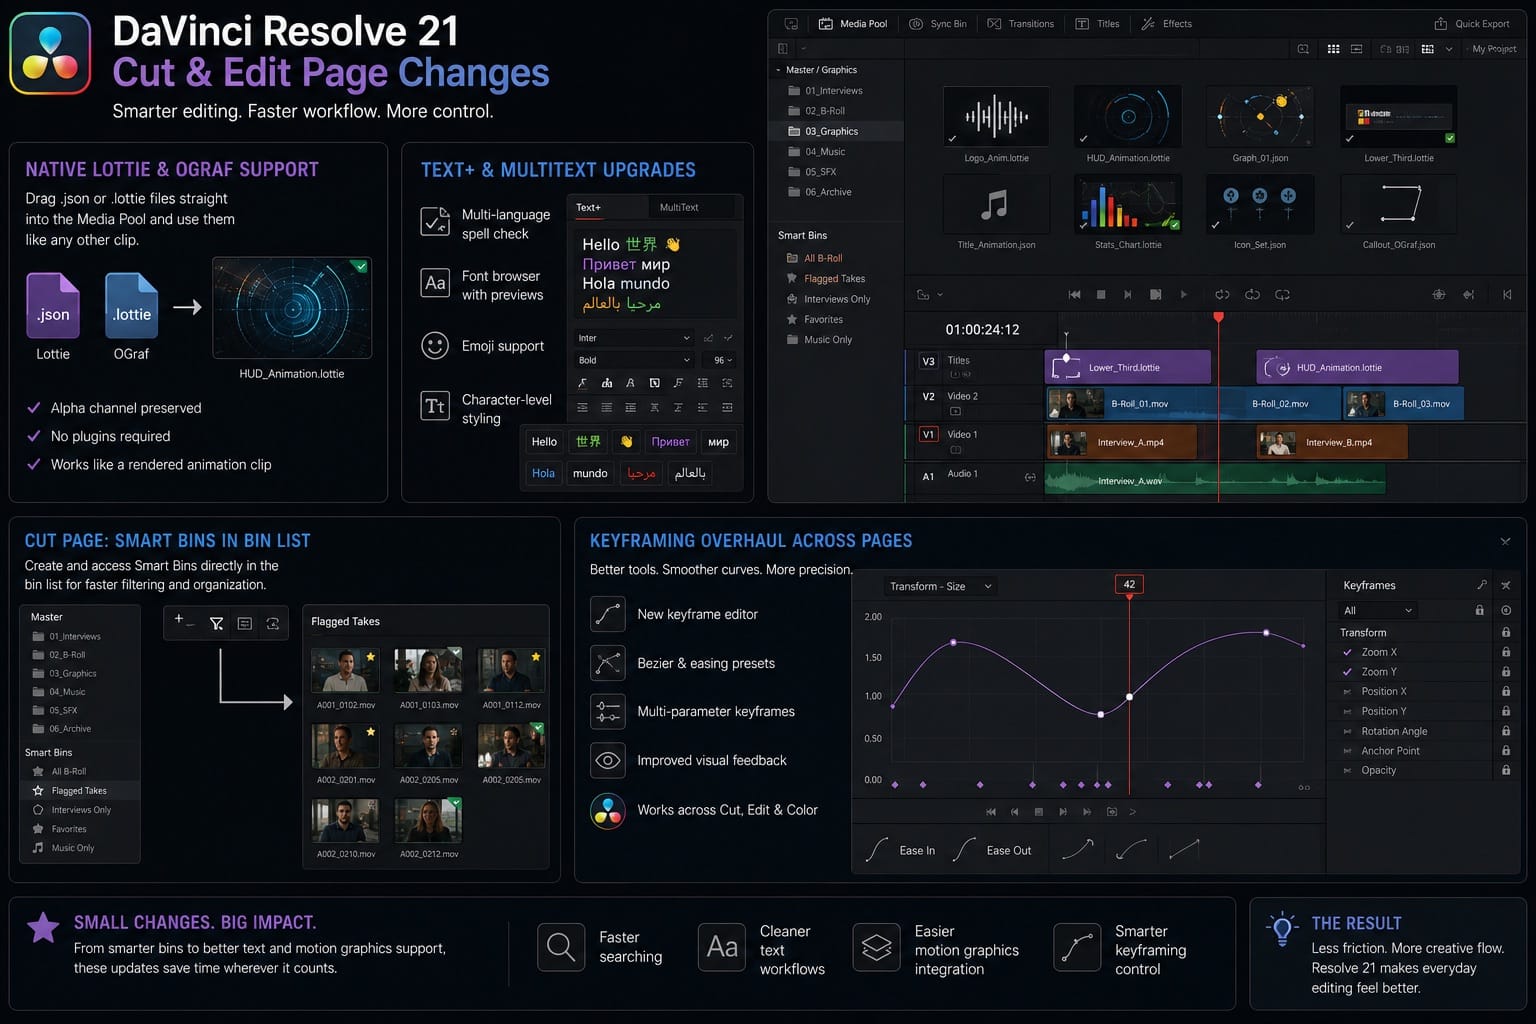The width and height of the screenshot is (1536, 1024).
Task: Click the funnel filter icon in Cut page toolbar
Action: click(216, 623)
